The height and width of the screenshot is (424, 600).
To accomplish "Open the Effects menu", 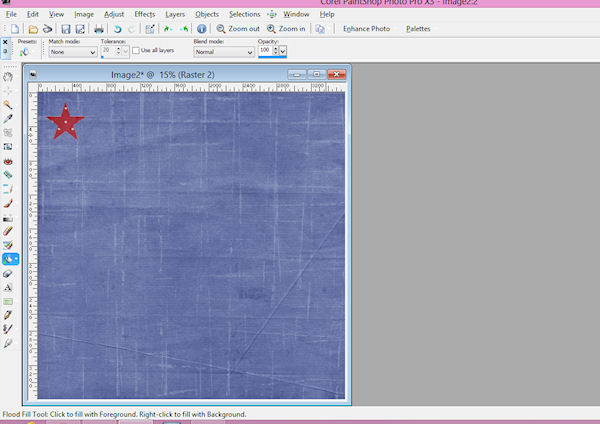I will 145,14.
